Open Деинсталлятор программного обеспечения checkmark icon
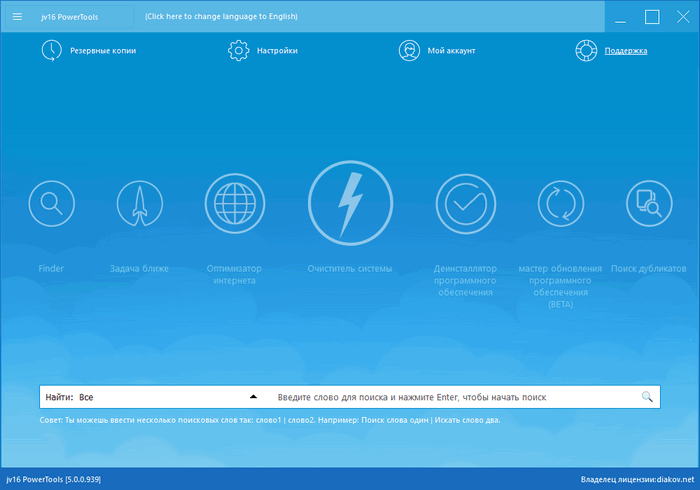The width and height of the screenshot is (700, 490). coord(466,204)
